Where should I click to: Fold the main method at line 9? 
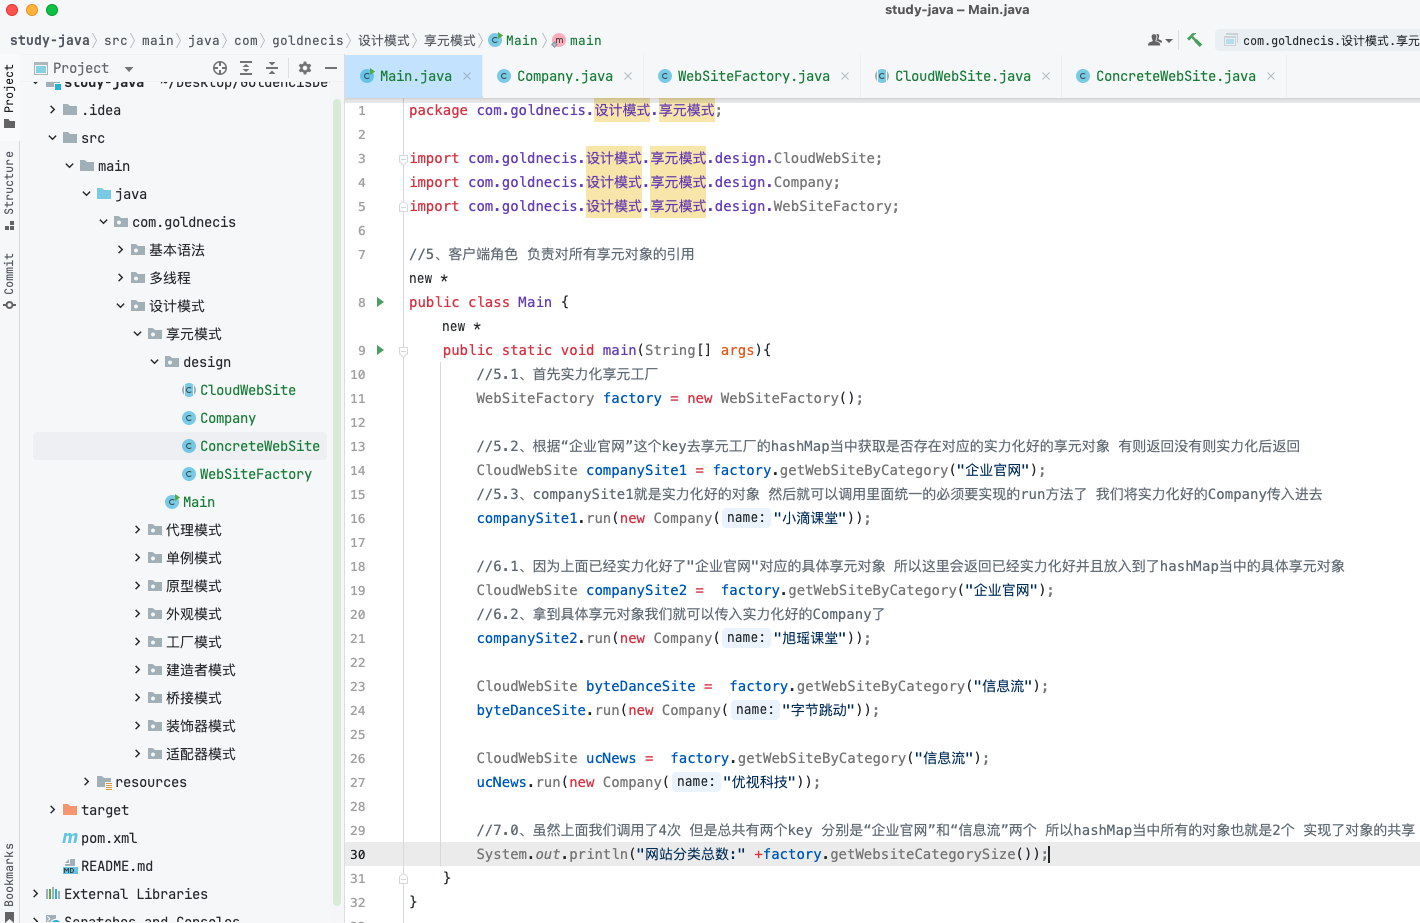(x=403, y=350)
